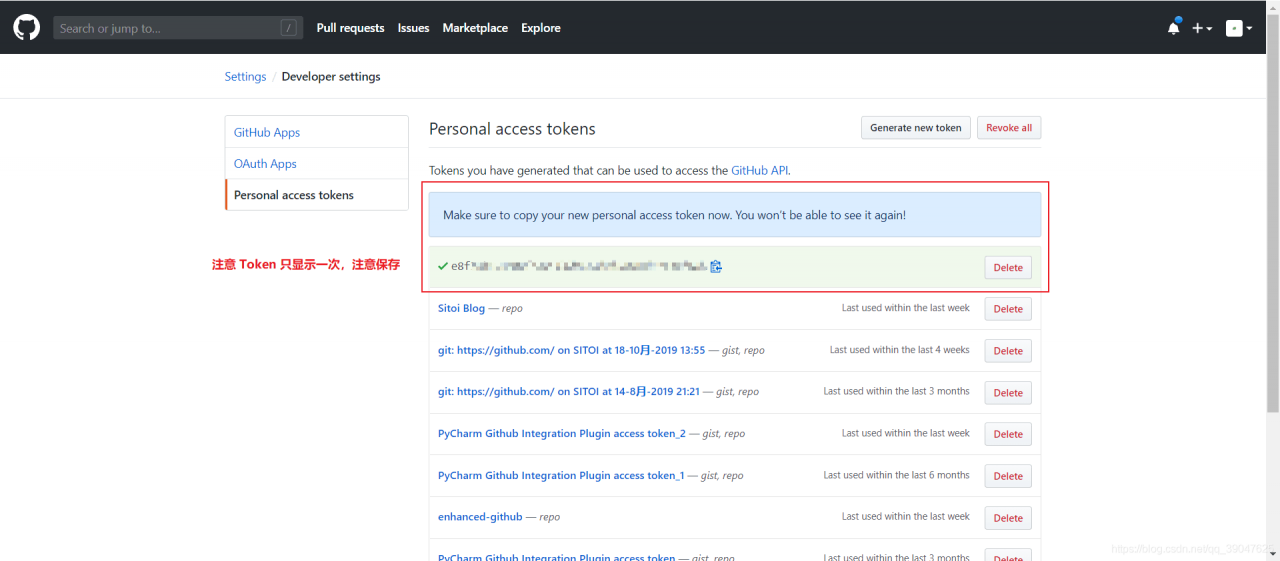
Task: Click the Generate new token button
Action: [x=916, y=128]
